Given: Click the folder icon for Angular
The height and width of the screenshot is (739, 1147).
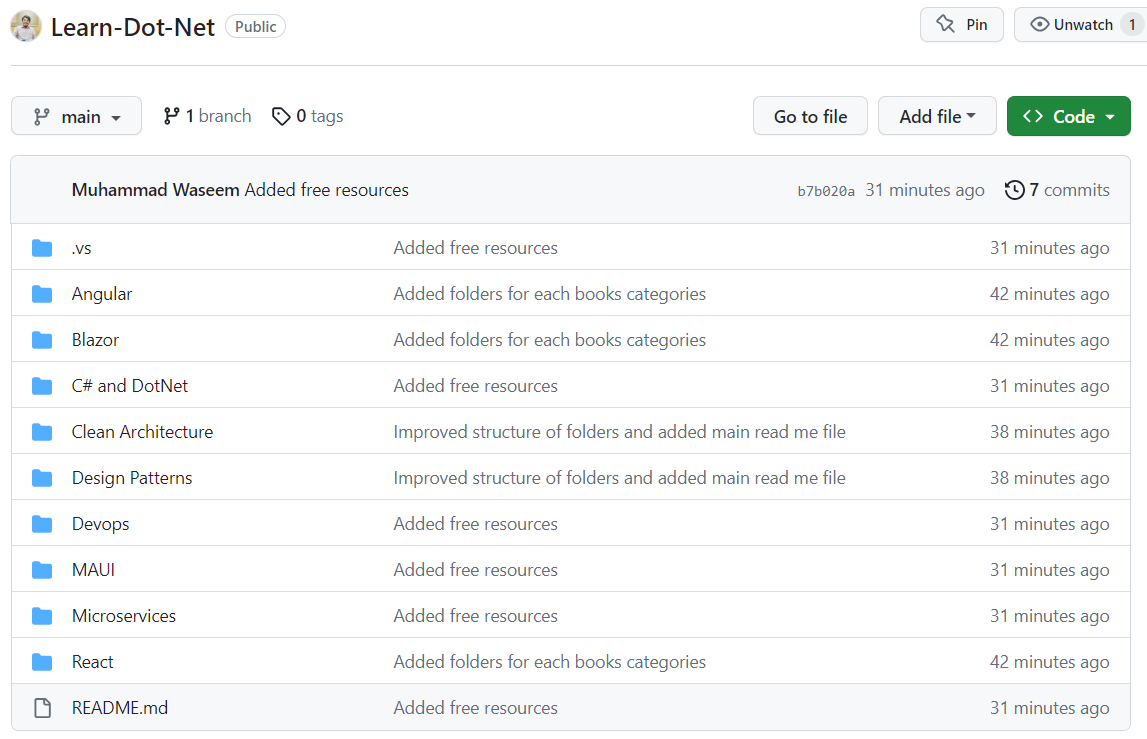Looking at the screenshot, I should 42,294.
